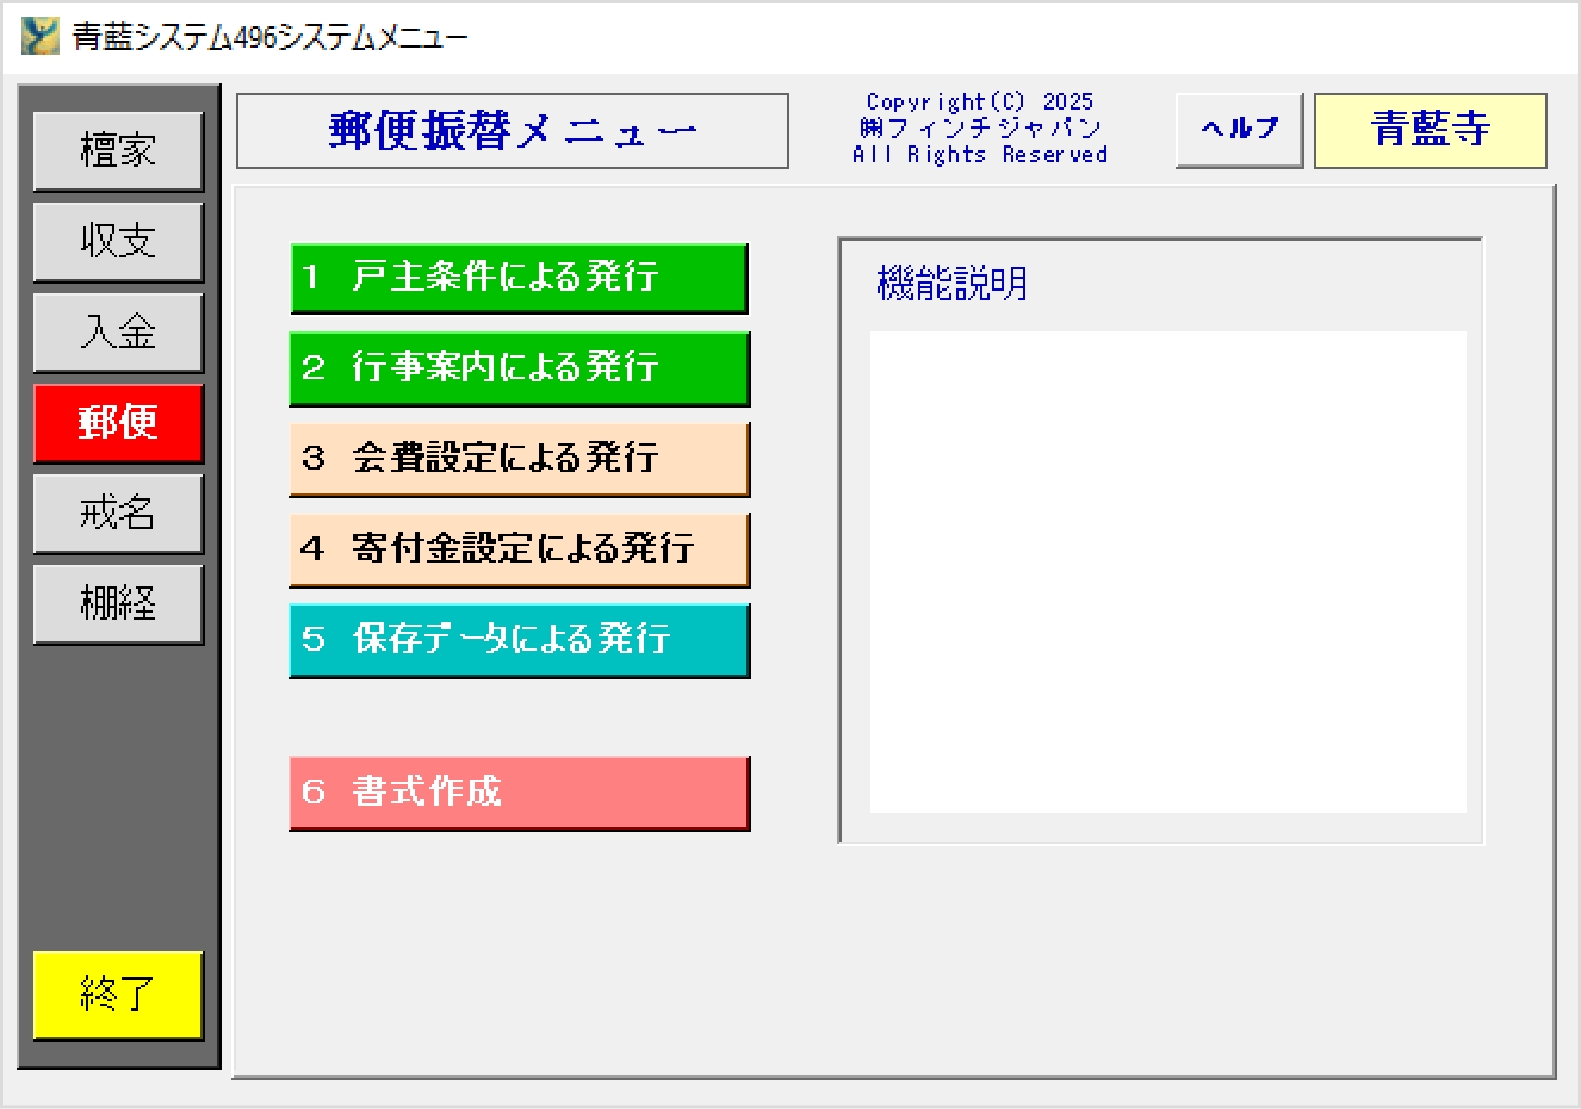Open 5 保存データによる発行
The image size is (1581, 1109).
519,640
